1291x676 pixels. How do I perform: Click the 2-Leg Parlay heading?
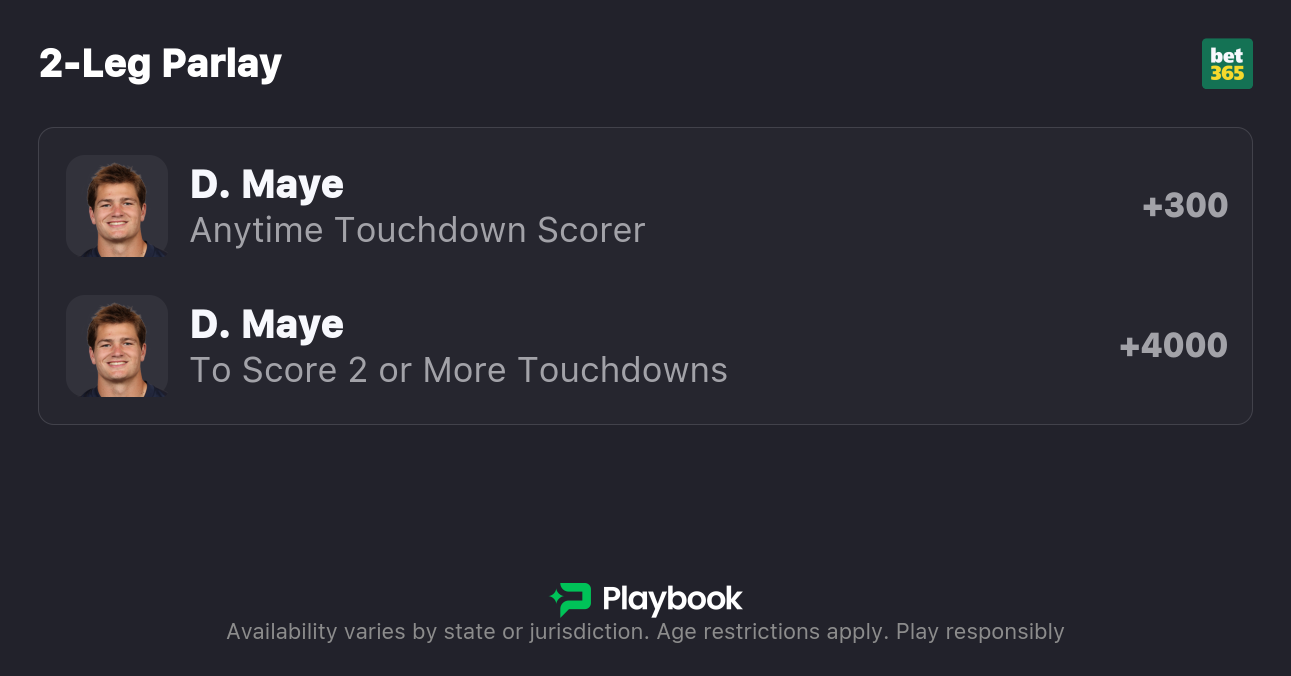pyautogui.click(x=160, y=64)
